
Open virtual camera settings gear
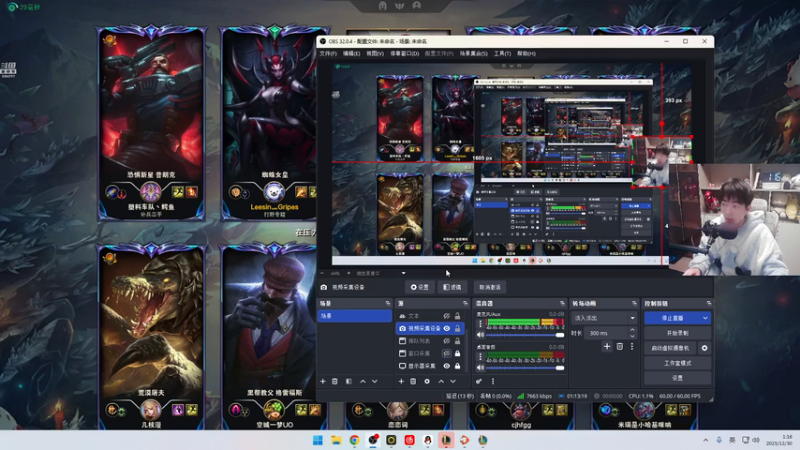coord(705,348)
